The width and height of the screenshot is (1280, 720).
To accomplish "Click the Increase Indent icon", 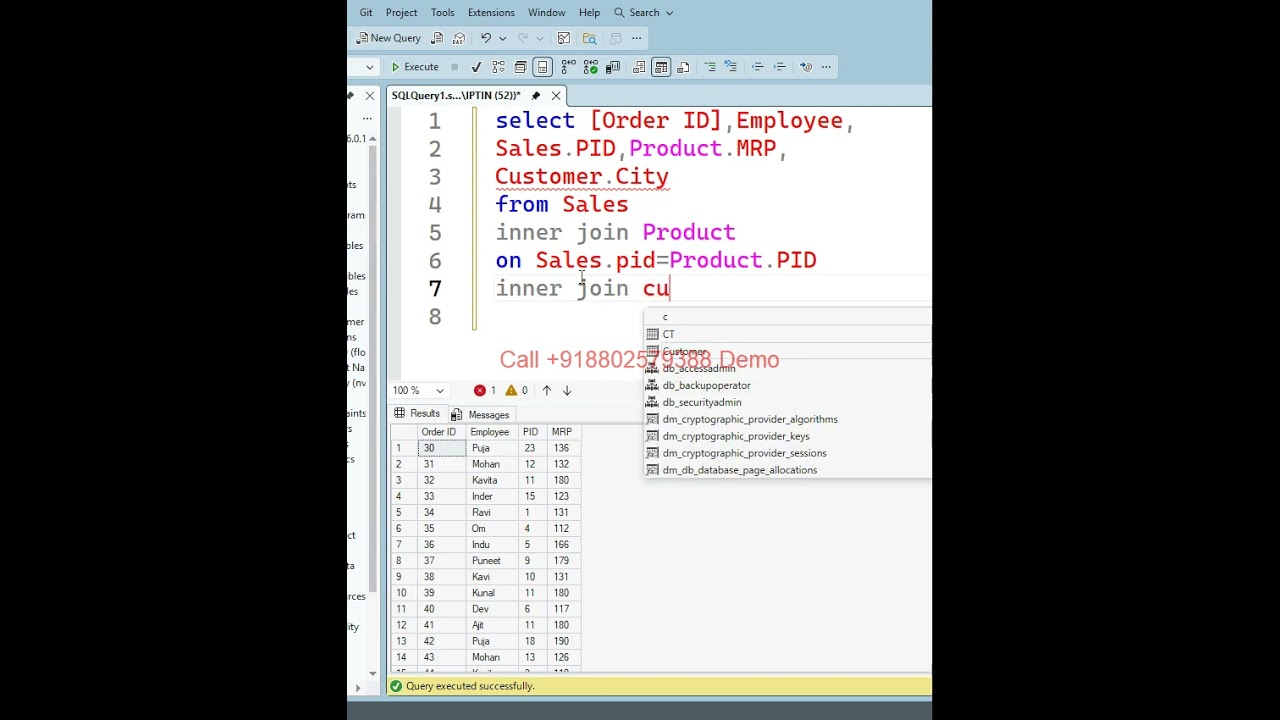I will pos(779,67).
